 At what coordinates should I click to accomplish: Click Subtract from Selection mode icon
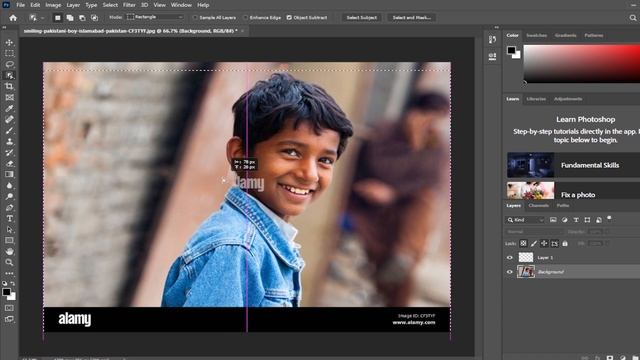pos(82,18)
